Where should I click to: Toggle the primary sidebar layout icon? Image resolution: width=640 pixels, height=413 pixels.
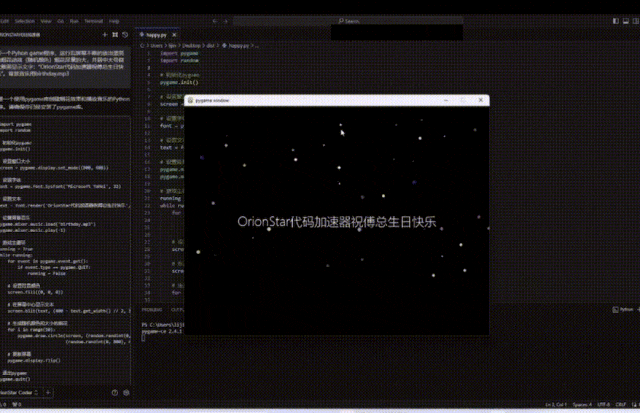click(616, 21)
